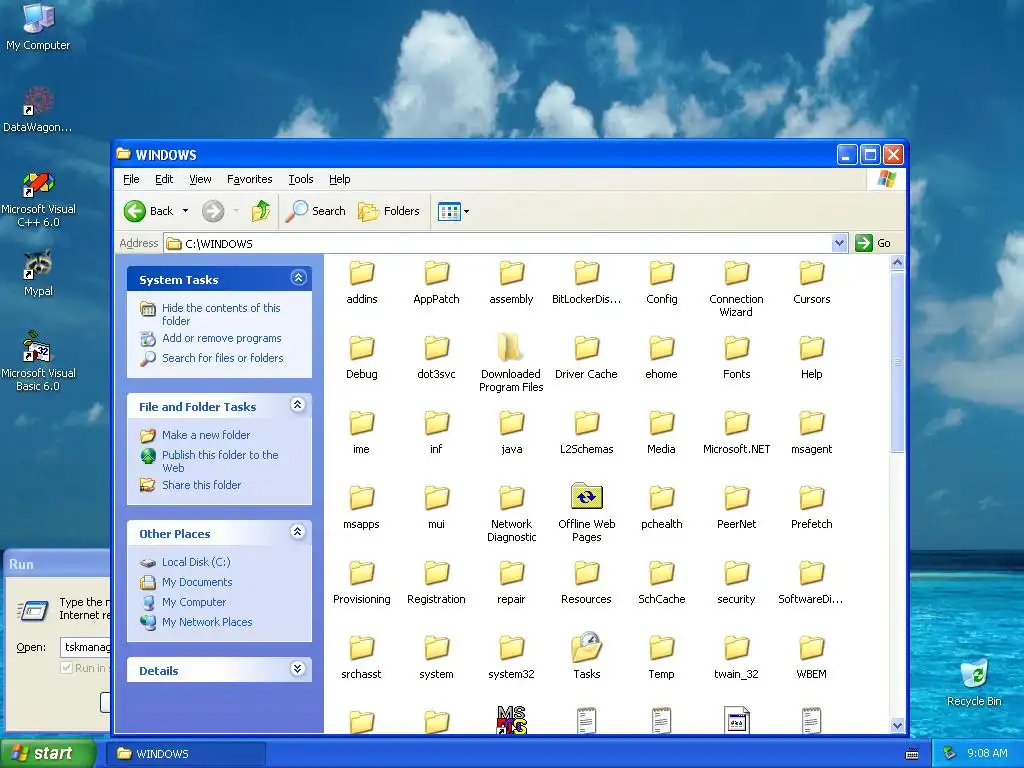1024x768 pixels.
Task: Open the View menu
Action: [x=200, y=179]
